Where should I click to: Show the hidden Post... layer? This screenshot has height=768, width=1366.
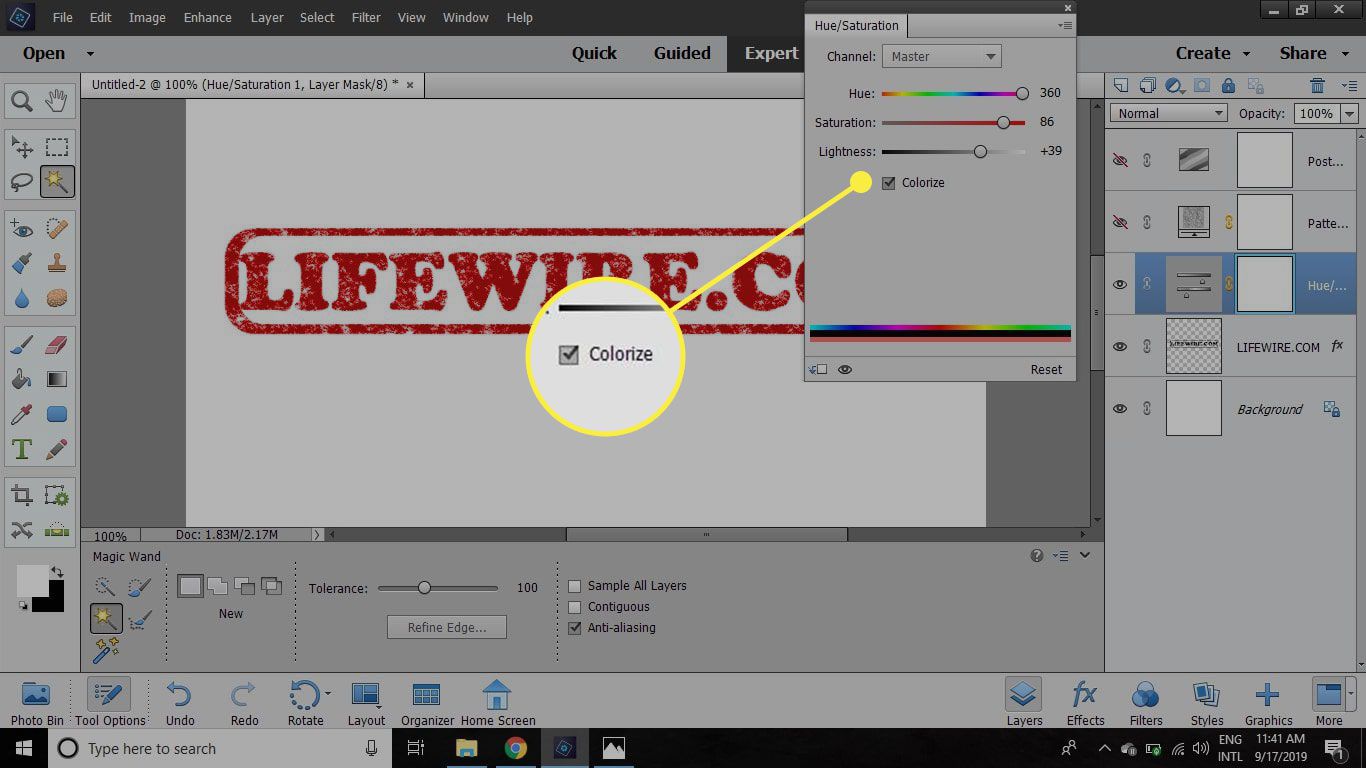click(x=1120, y=160)
